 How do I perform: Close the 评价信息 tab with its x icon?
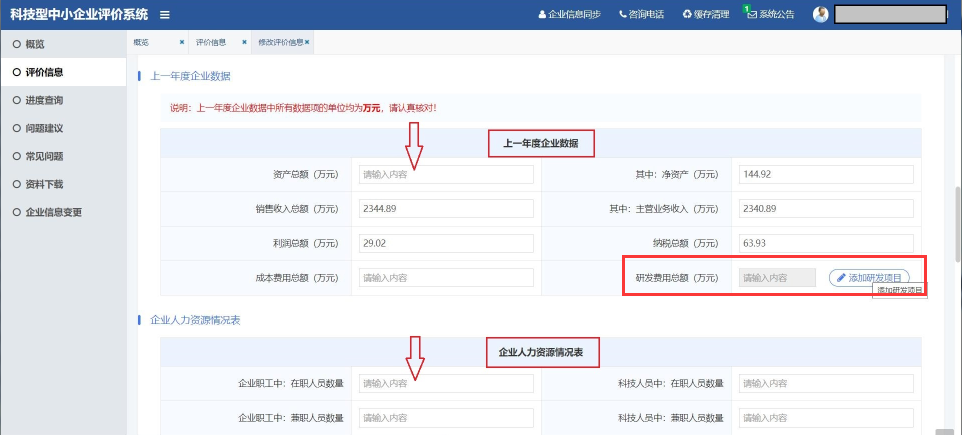pos(244,43)
